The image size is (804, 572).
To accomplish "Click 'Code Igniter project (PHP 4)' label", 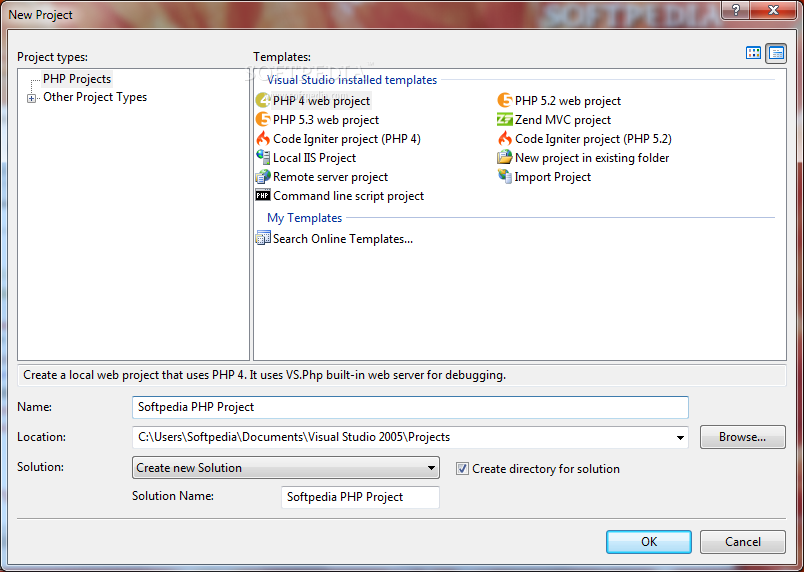I will pos(347,139).
